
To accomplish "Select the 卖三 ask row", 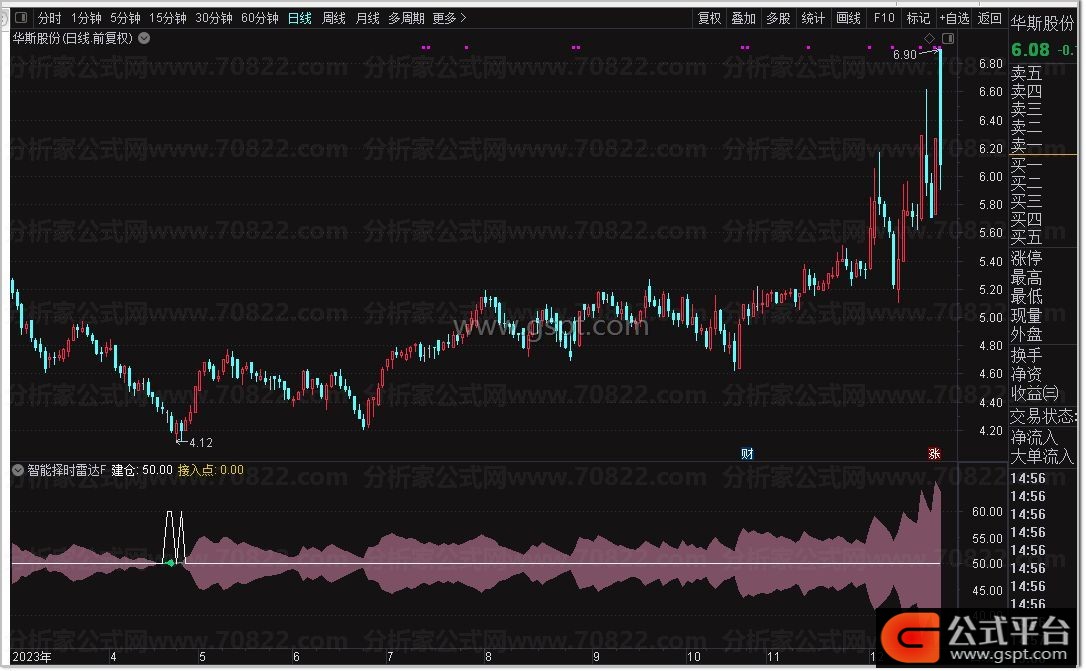I will (1026, 109).
